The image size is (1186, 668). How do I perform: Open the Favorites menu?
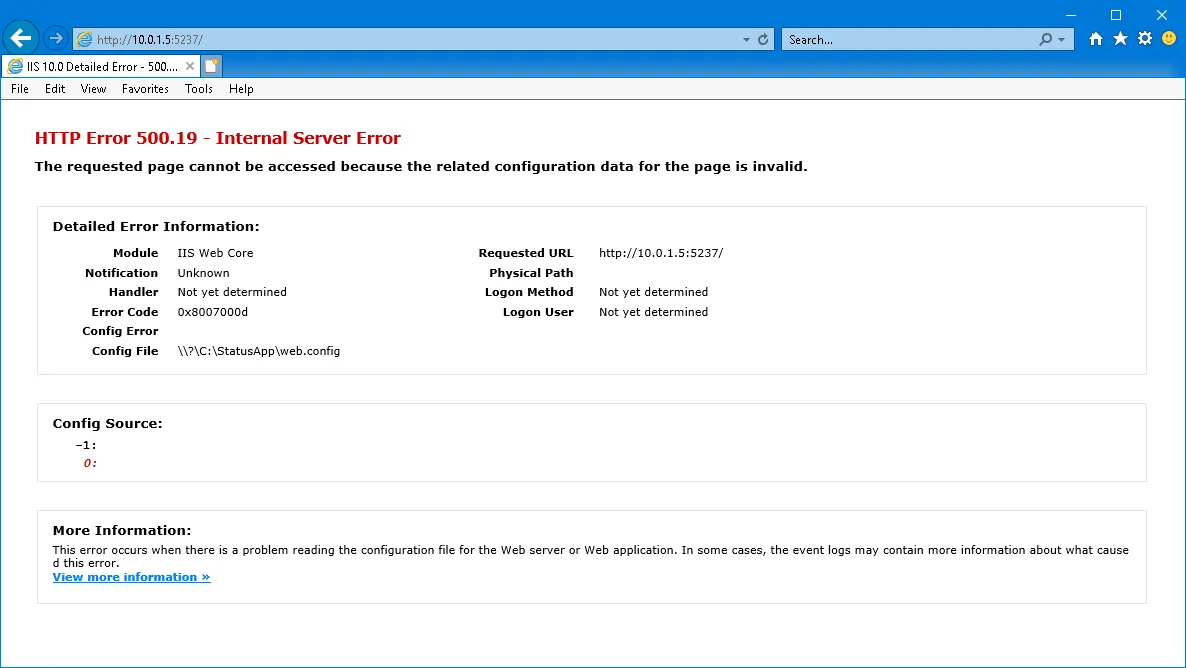[145, 89]
